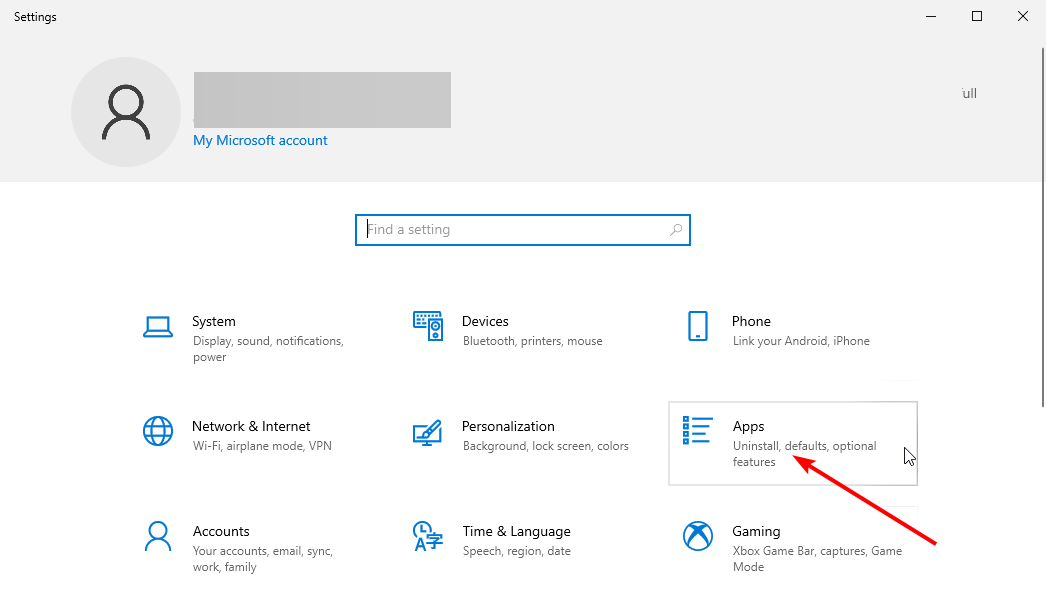Select the Accounts person icon
The width and height of the screenshot is (1046, 599).
tap(158, 536)
